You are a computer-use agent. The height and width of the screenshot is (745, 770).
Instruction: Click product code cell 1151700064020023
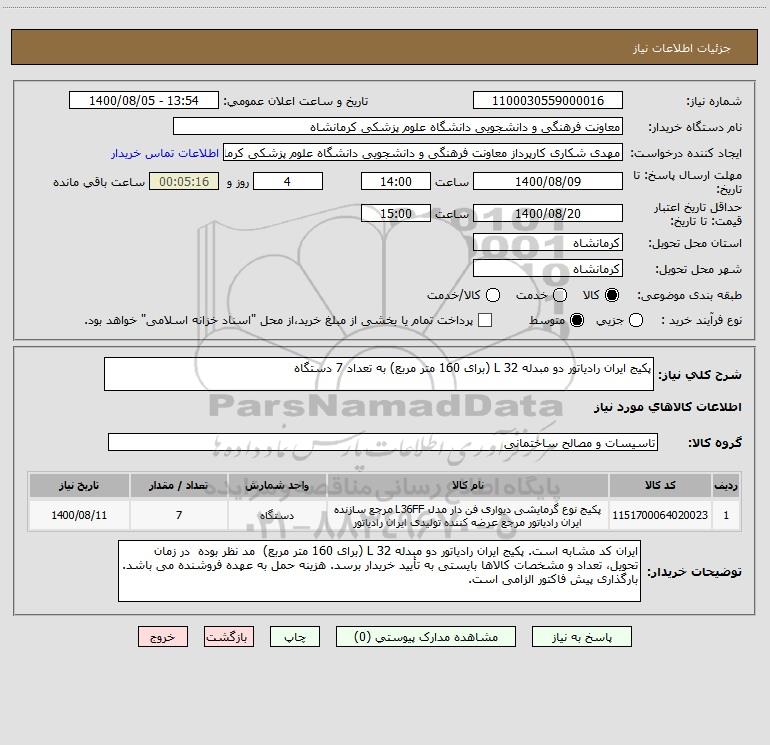tap(660, 515)
